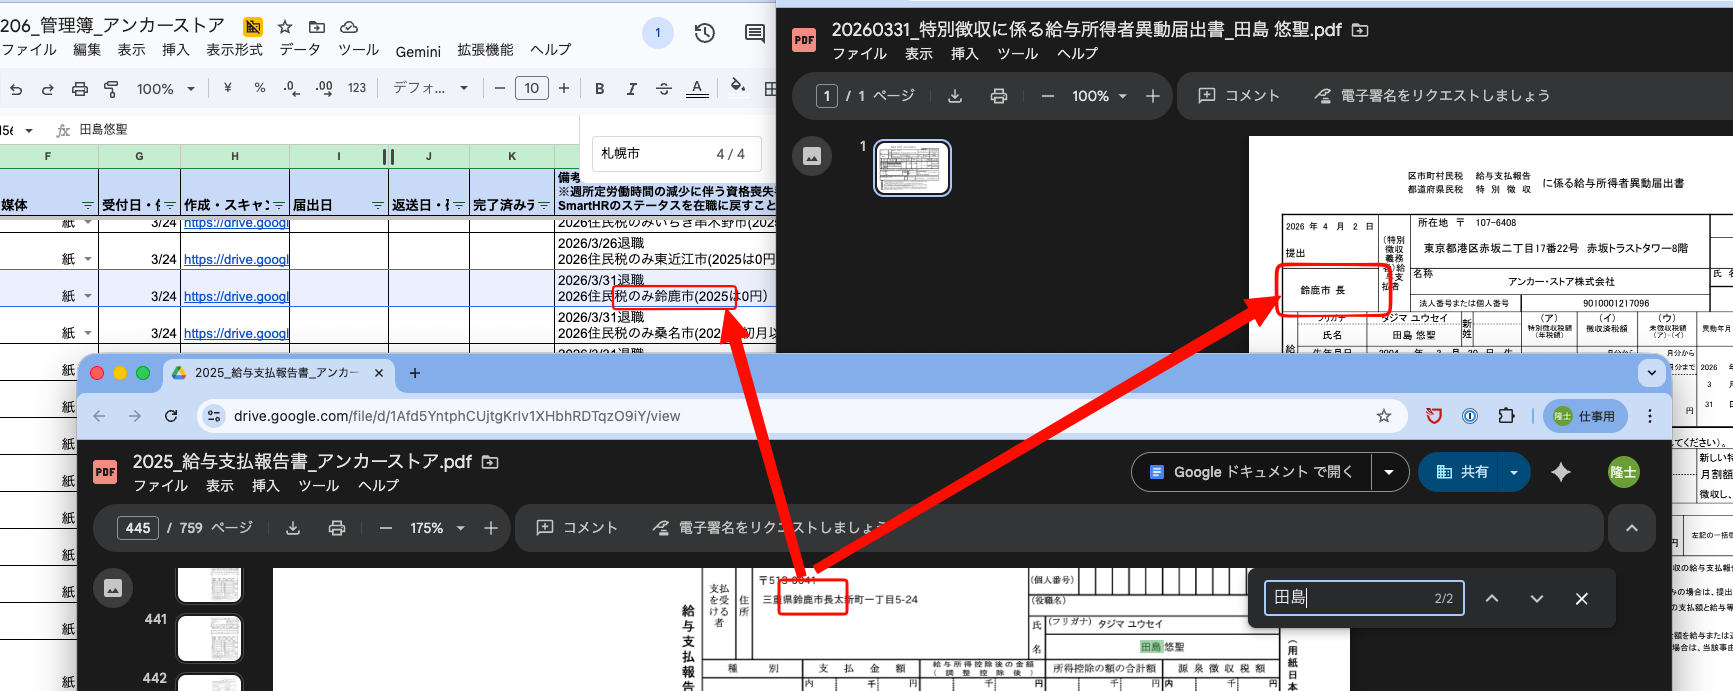The height and width of the screenshot is (691, 1733).
Task: Open Drive link in 桑名市 row
Action: pyautogui.click(x=236, y=333)
